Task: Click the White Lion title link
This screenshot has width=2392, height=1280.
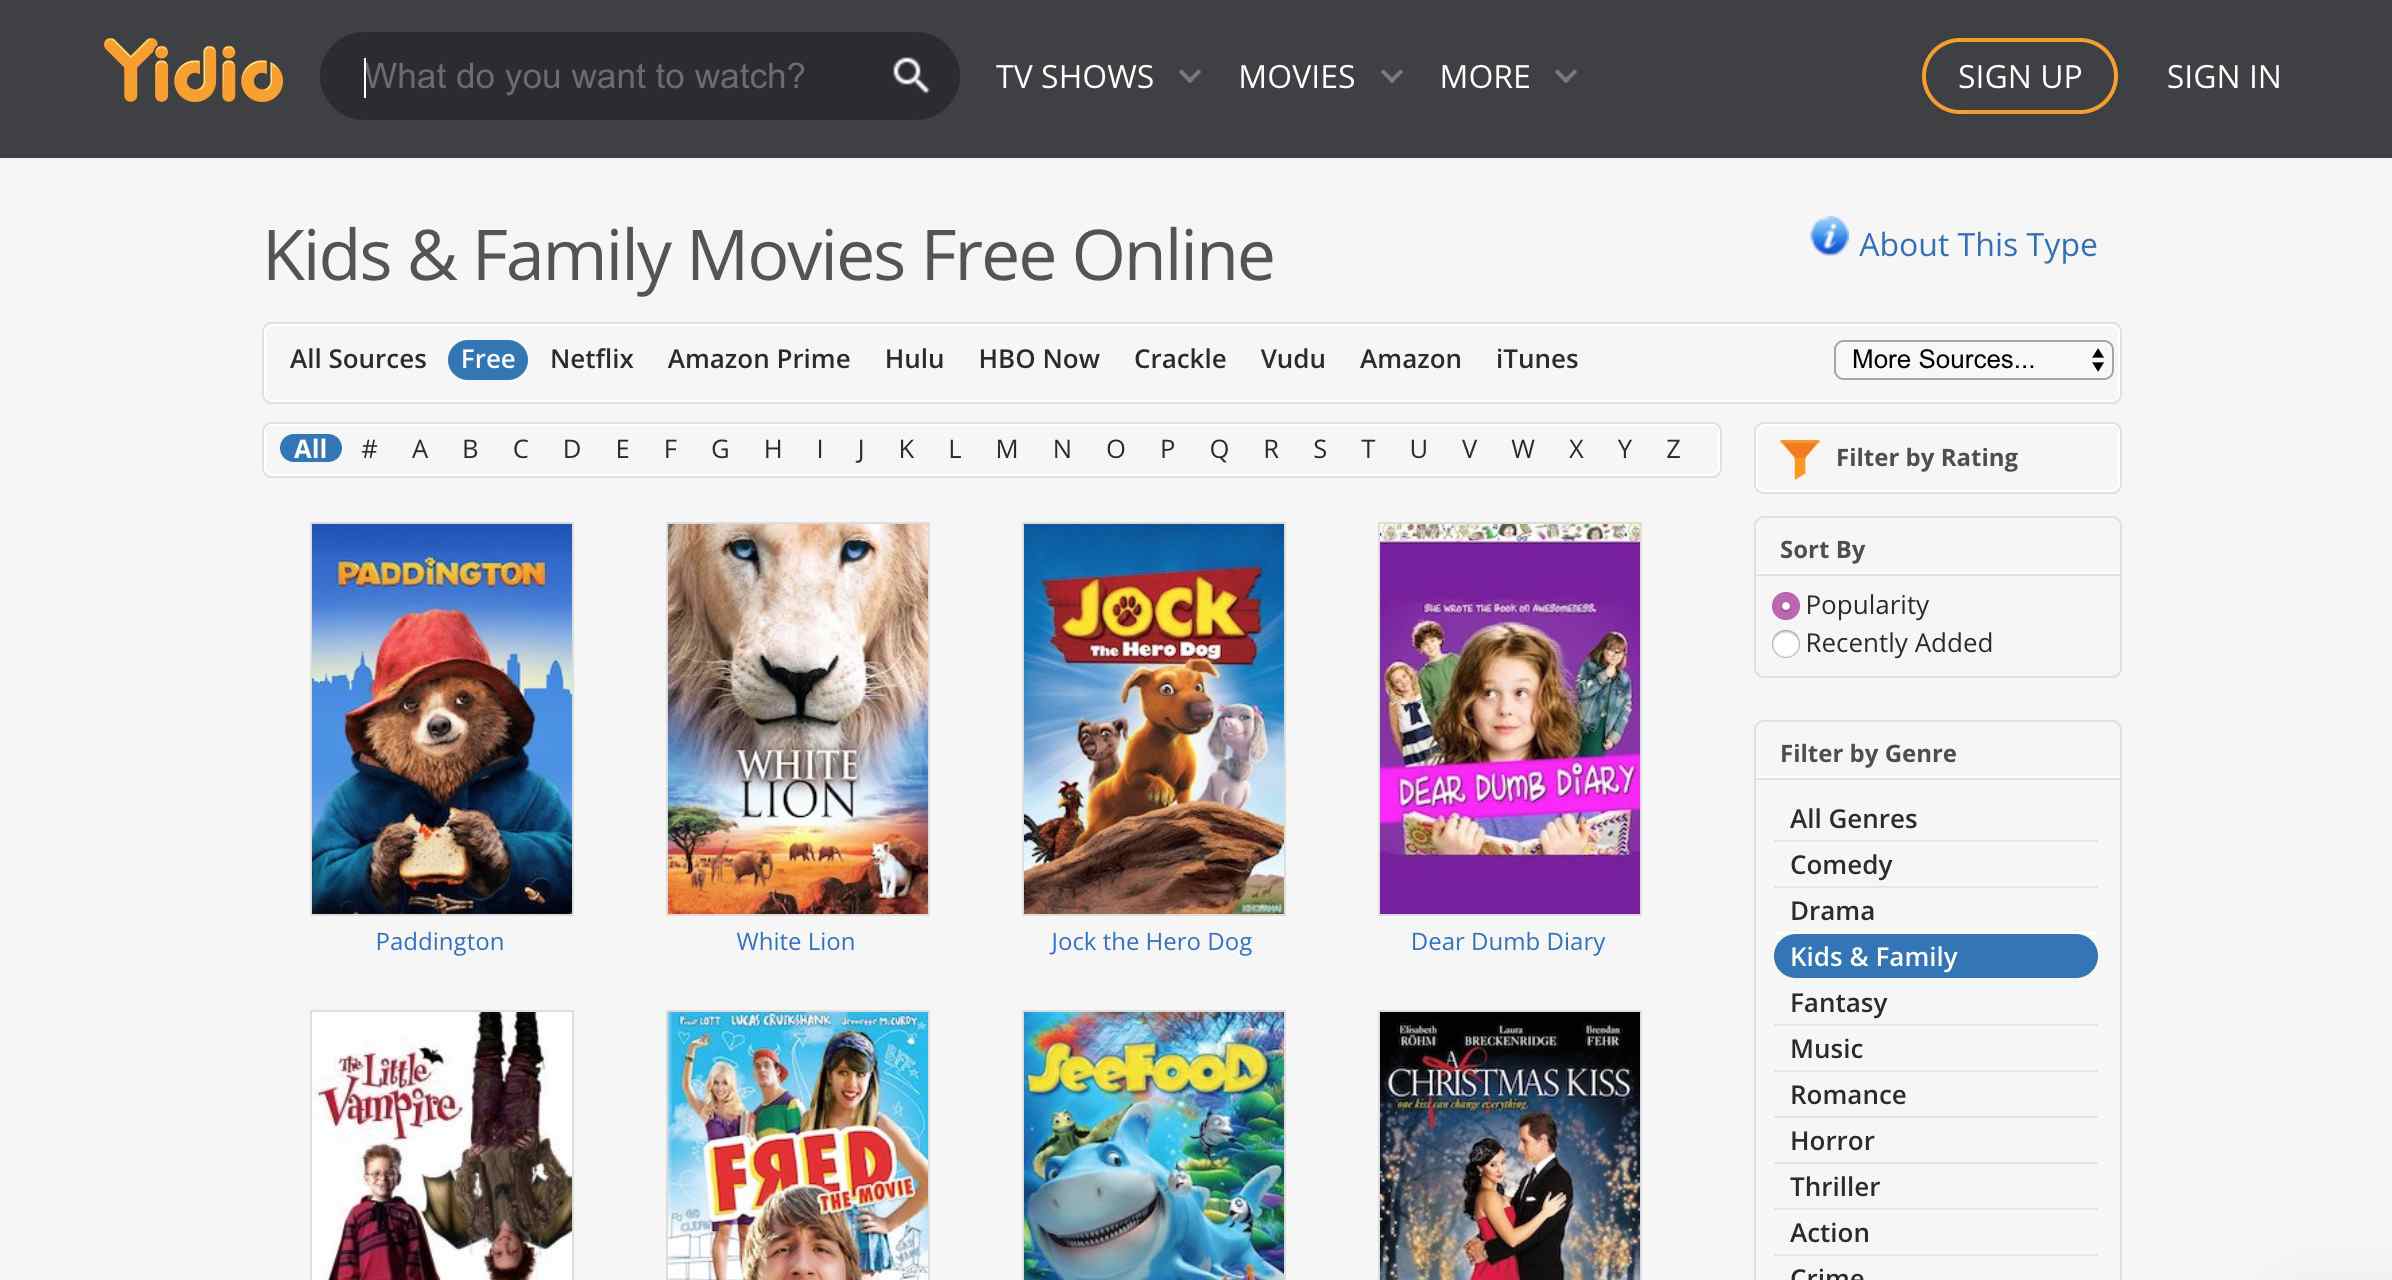Action: click(x=796, y=942)
